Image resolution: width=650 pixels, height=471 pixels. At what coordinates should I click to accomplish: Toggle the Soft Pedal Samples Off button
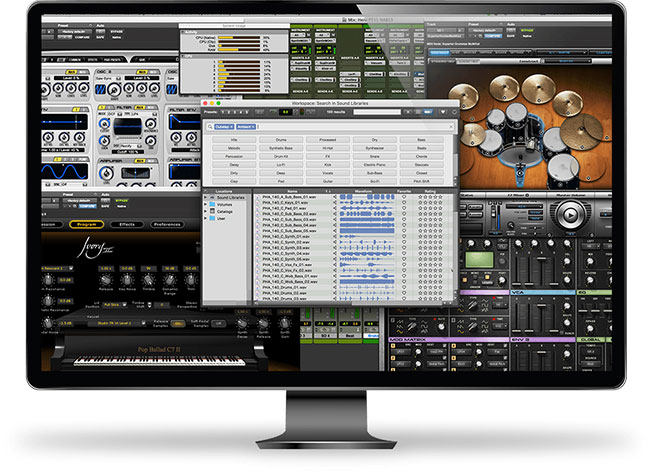click(x=218, y=323)
